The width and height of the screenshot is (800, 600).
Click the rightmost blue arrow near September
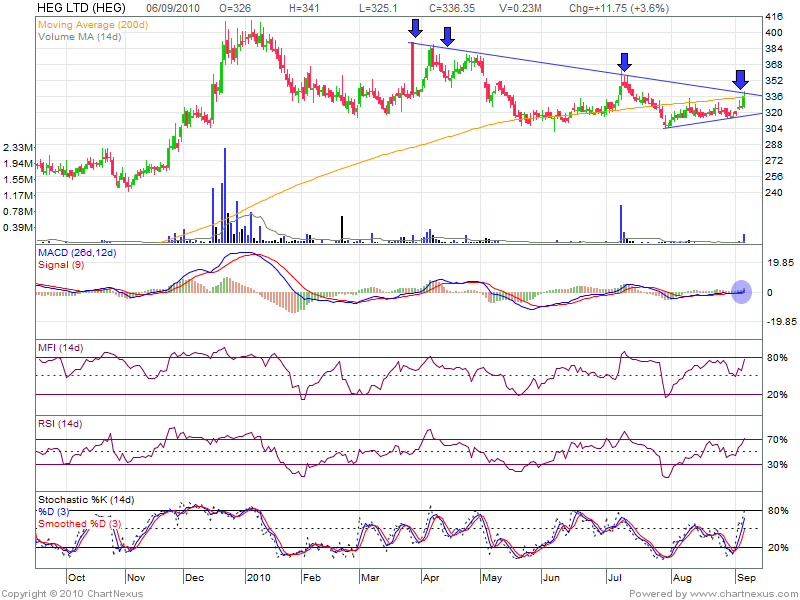pos(741,79)
